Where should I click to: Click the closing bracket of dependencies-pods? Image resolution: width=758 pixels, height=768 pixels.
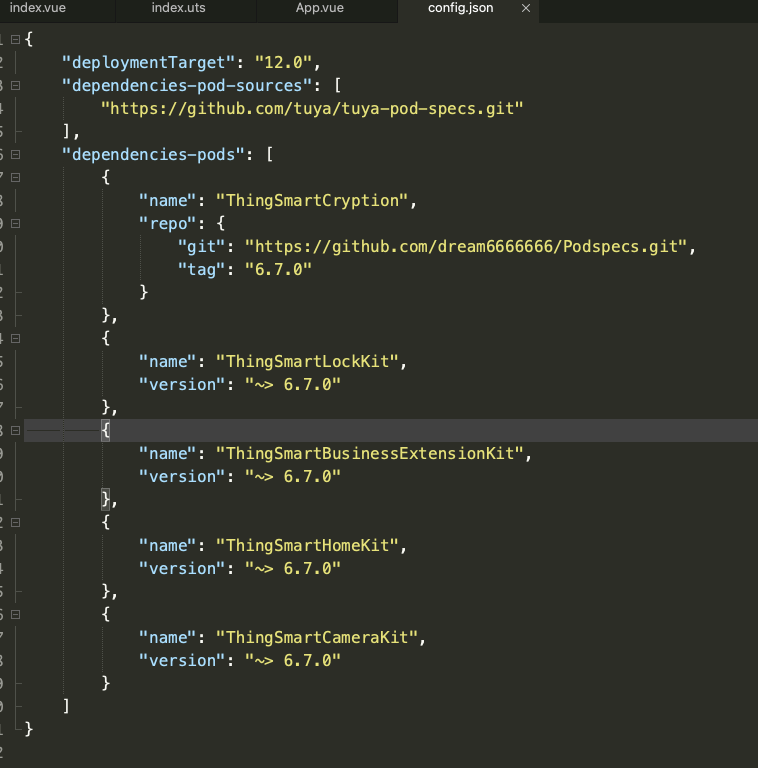(x=67, y=706)
